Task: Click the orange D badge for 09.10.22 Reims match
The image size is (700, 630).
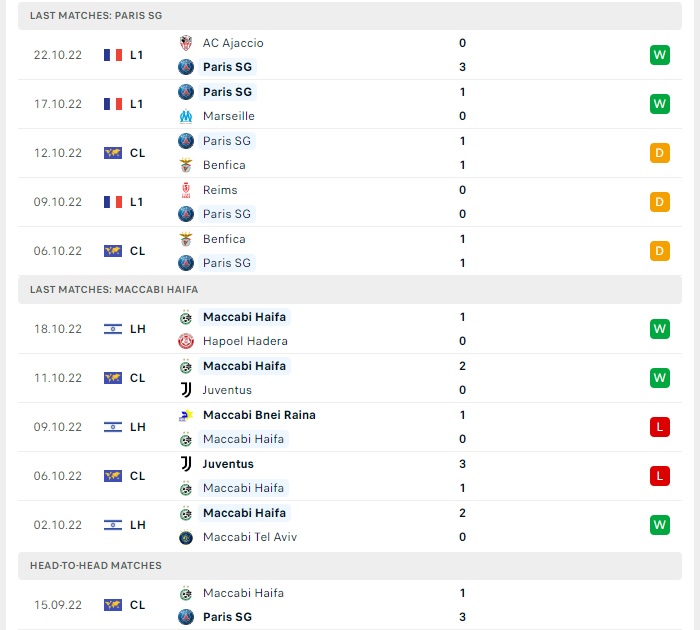Action: point(659,202)
